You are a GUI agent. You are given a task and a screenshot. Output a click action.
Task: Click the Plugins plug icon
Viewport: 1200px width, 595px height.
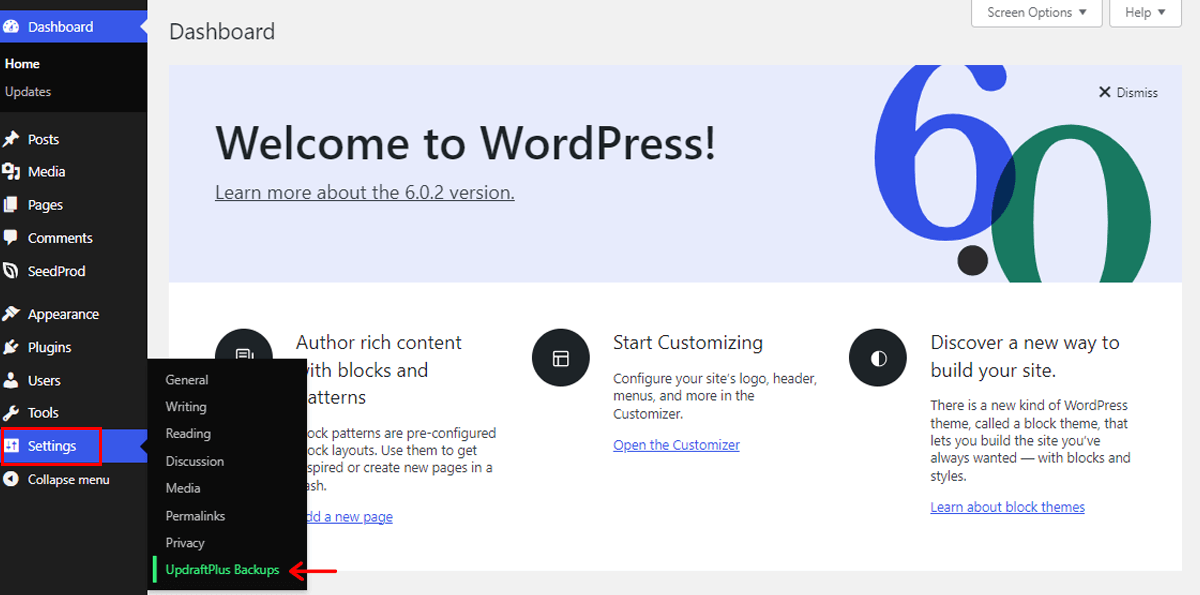(11, 347)
